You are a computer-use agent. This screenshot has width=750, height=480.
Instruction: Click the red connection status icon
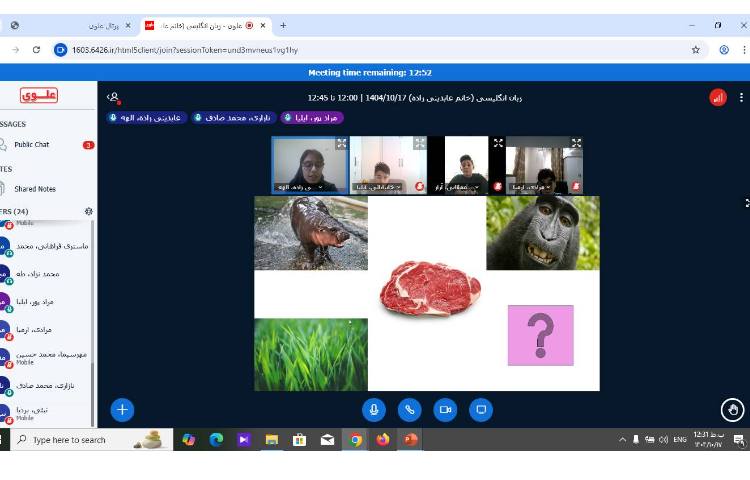coord(718,98)
